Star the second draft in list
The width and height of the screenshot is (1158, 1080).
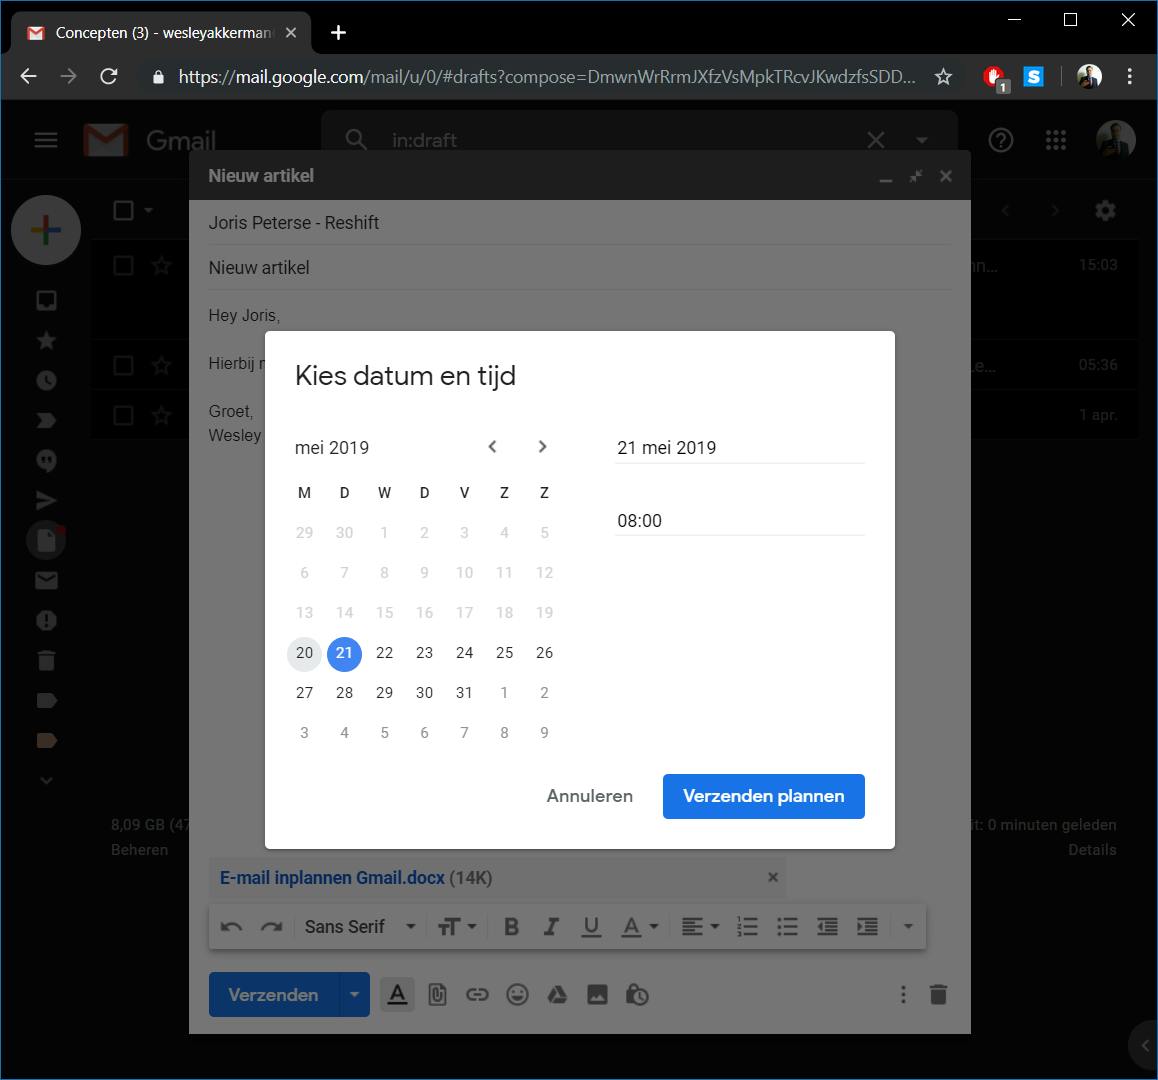click(161, 365)
